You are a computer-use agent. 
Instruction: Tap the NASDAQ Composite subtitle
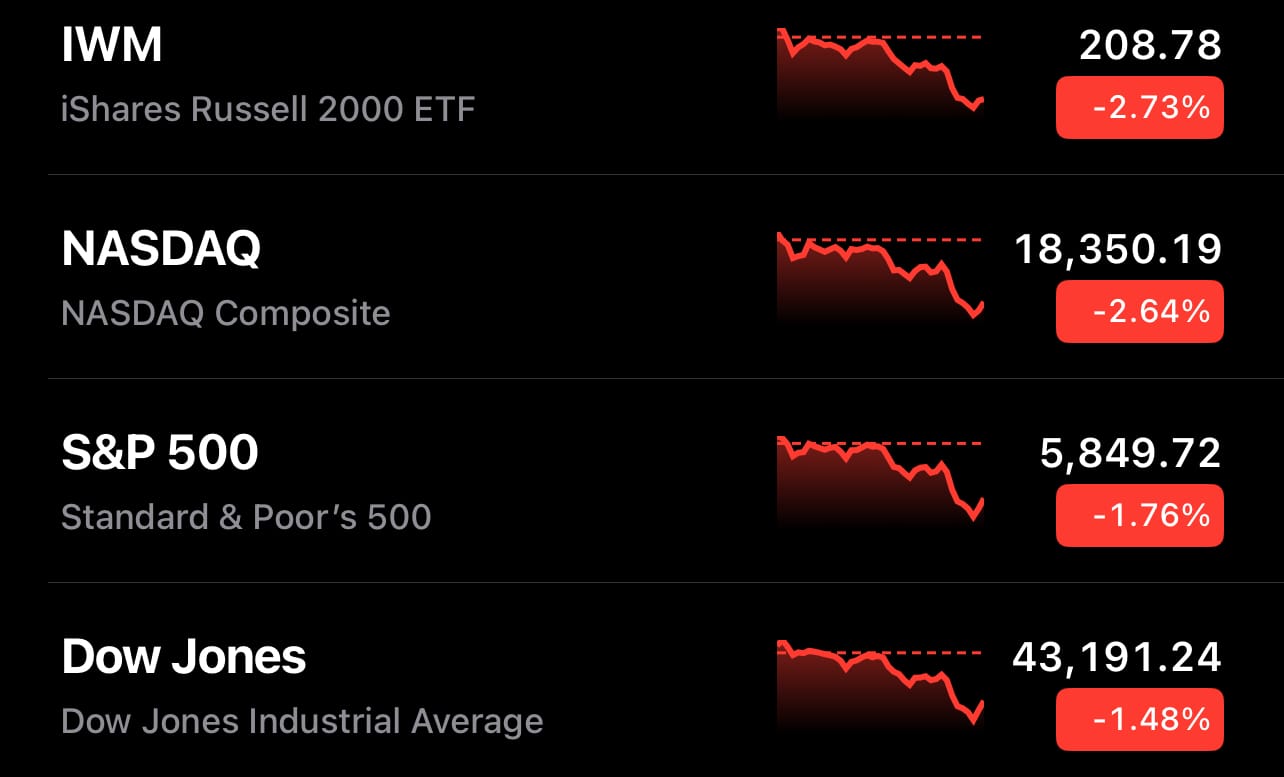226,314
